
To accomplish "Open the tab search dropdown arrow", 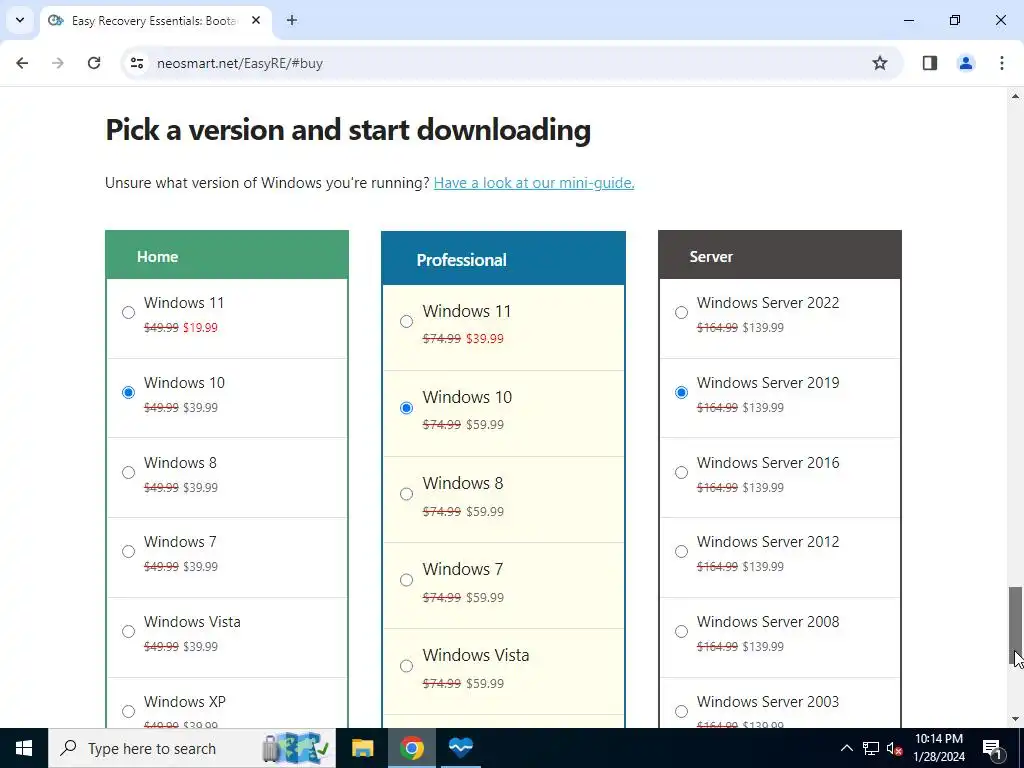I will point(20,20).
